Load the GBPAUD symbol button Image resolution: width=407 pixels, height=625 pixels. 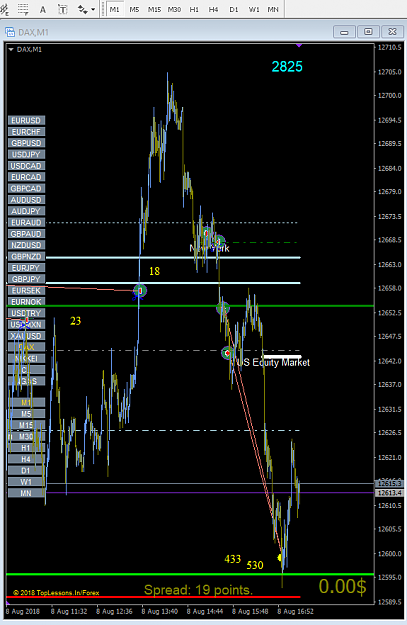[26, 234]
